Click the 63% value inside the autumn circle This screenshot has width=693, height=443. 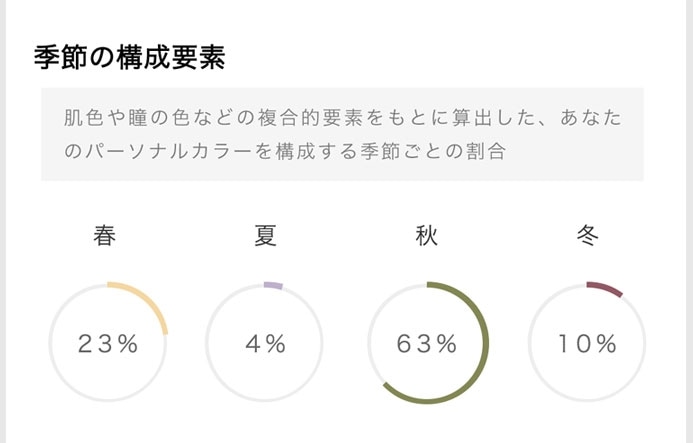coord(427,344)
